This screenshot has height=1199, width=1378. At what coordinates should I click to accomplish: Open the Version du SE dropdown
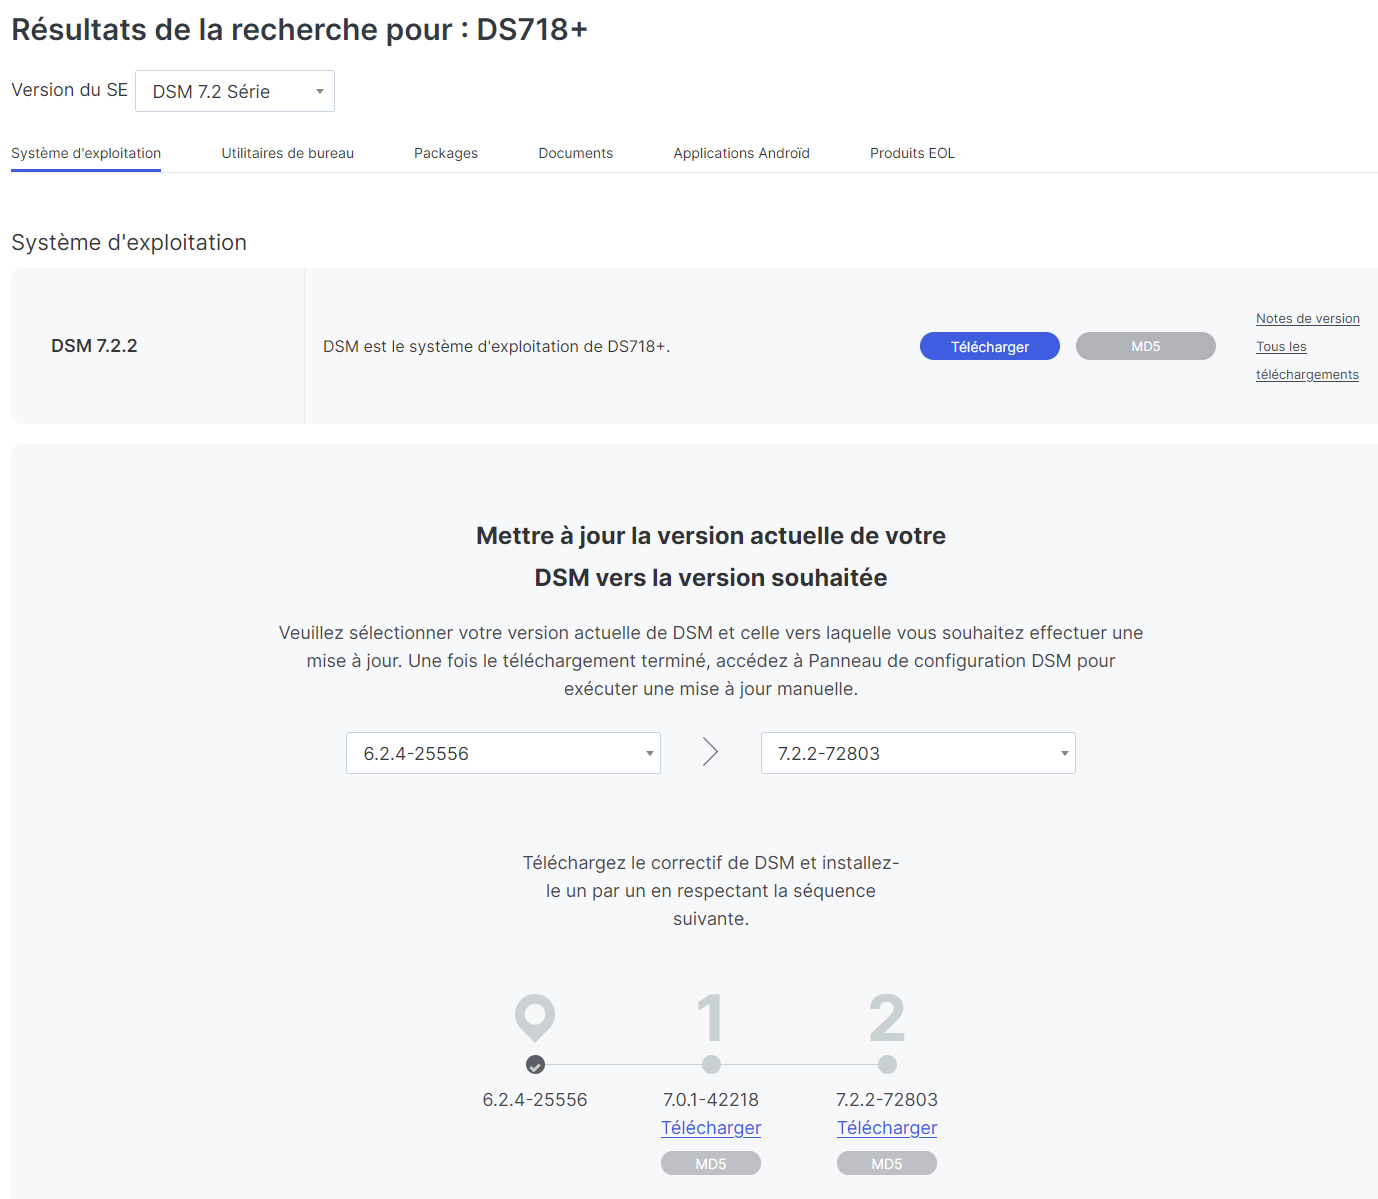[x=235, y=91]
